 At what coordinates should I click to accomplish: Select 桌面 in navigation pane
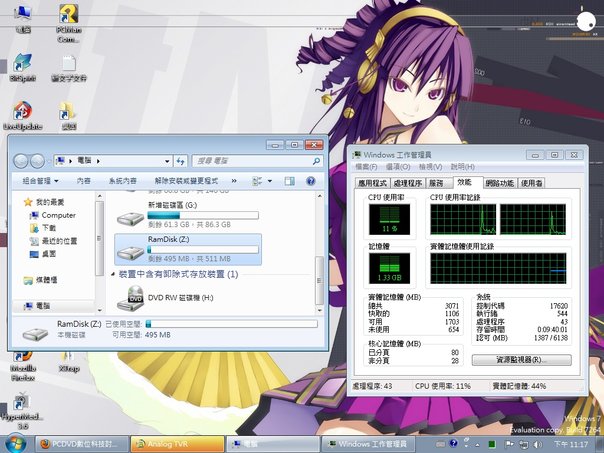tap(43, 254)
